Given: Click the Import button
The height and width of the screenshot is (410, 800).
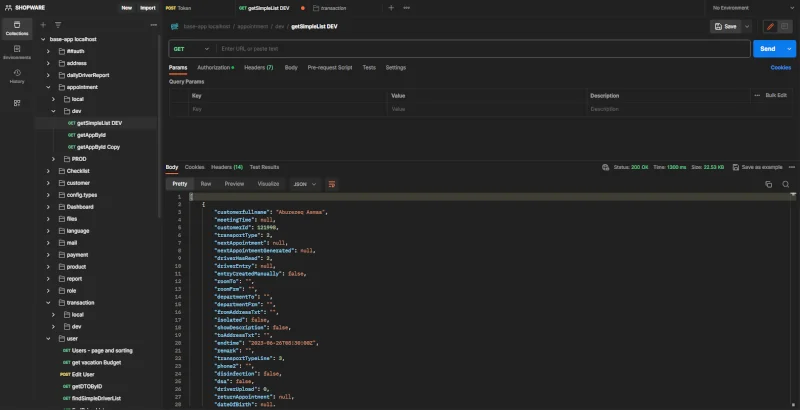Looking at the screenshot, I should pos(148,7).
